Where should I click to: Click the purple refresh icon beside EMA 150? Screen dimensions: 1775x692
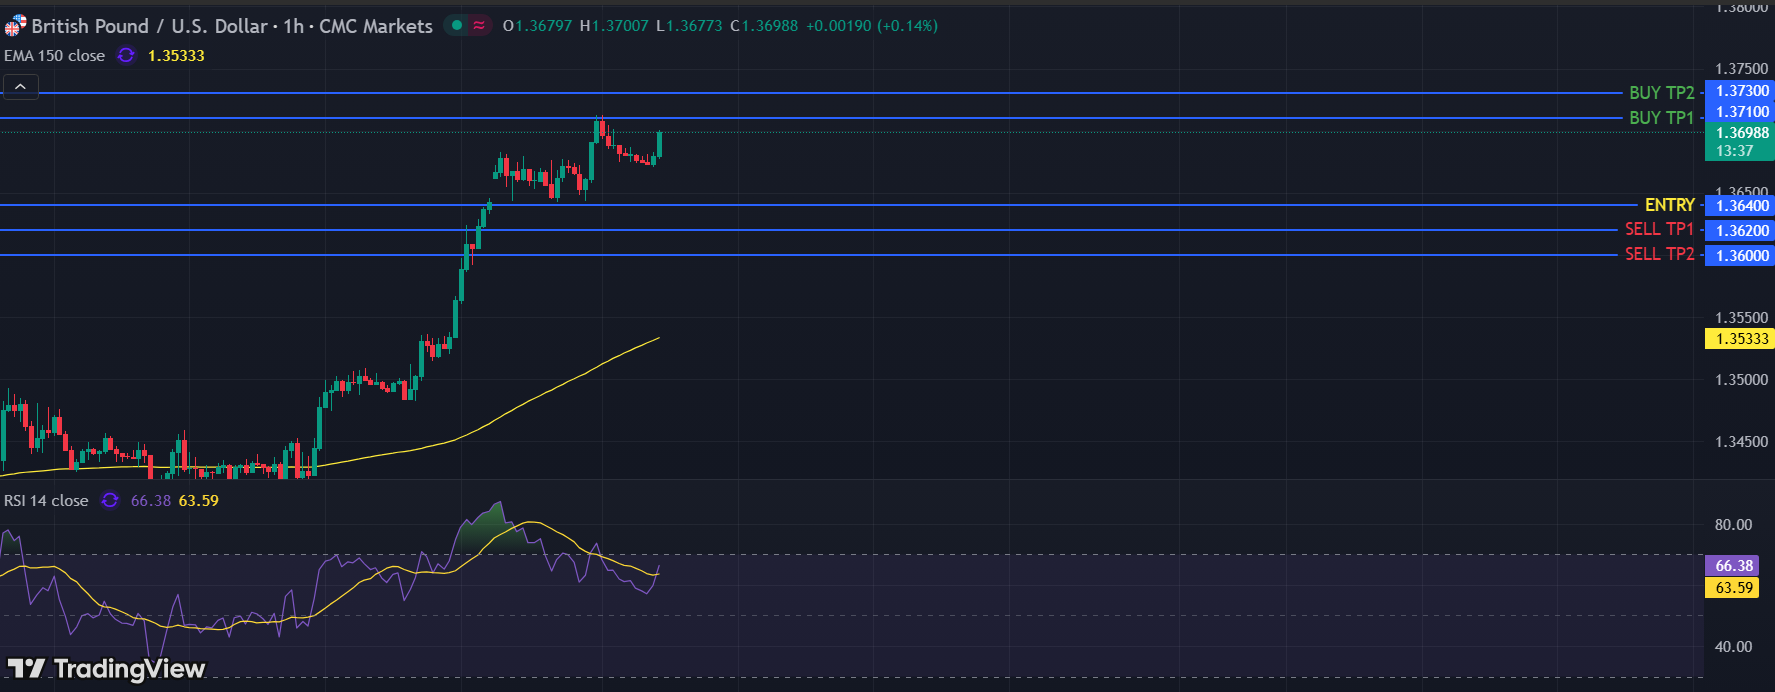tap(126, 56)
